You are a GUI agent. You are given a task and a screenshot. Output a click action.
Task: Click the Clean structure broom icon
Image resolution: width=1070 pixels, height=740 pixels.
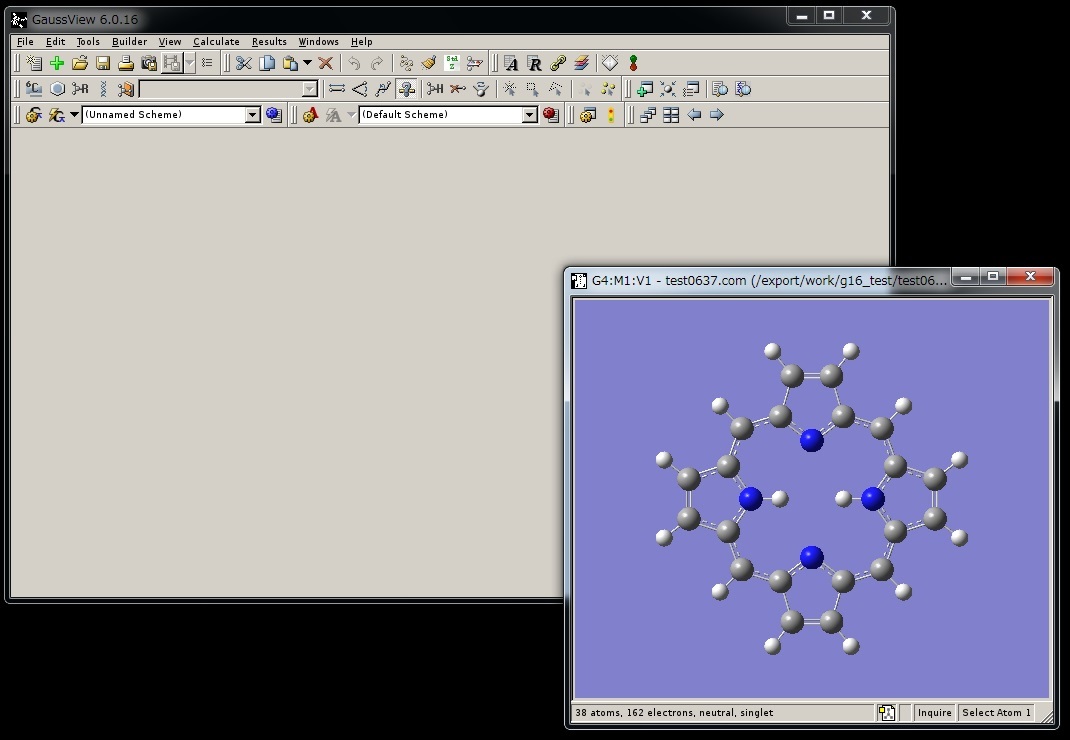[x=429, y=63]
